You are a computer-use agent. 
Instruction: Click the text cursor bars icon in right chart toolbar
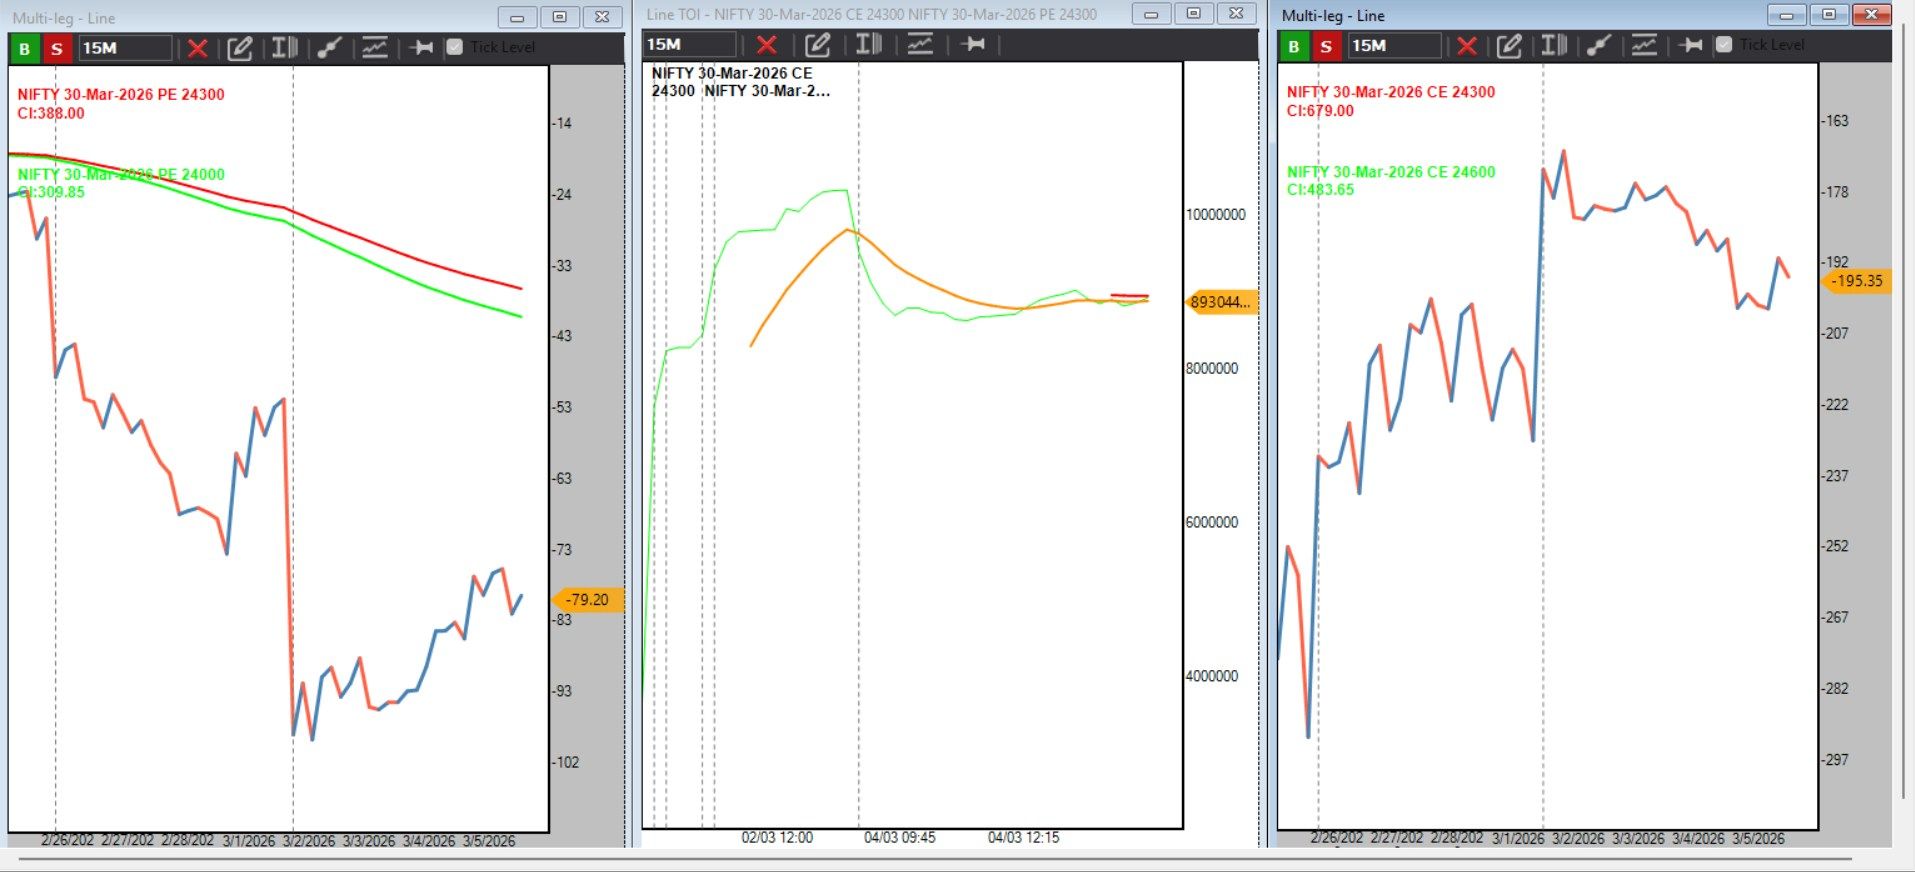tap(1553, 45)
